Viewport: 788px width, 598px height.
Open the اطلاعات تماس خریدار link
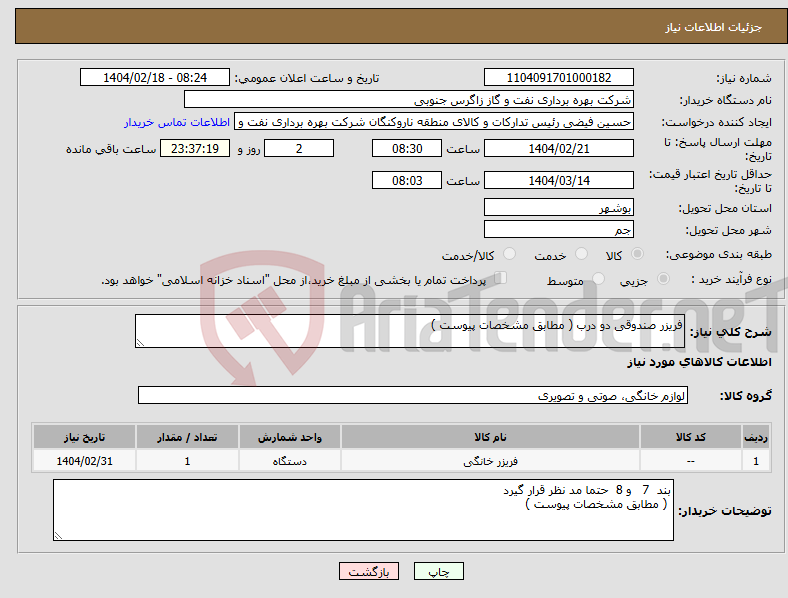177,122
